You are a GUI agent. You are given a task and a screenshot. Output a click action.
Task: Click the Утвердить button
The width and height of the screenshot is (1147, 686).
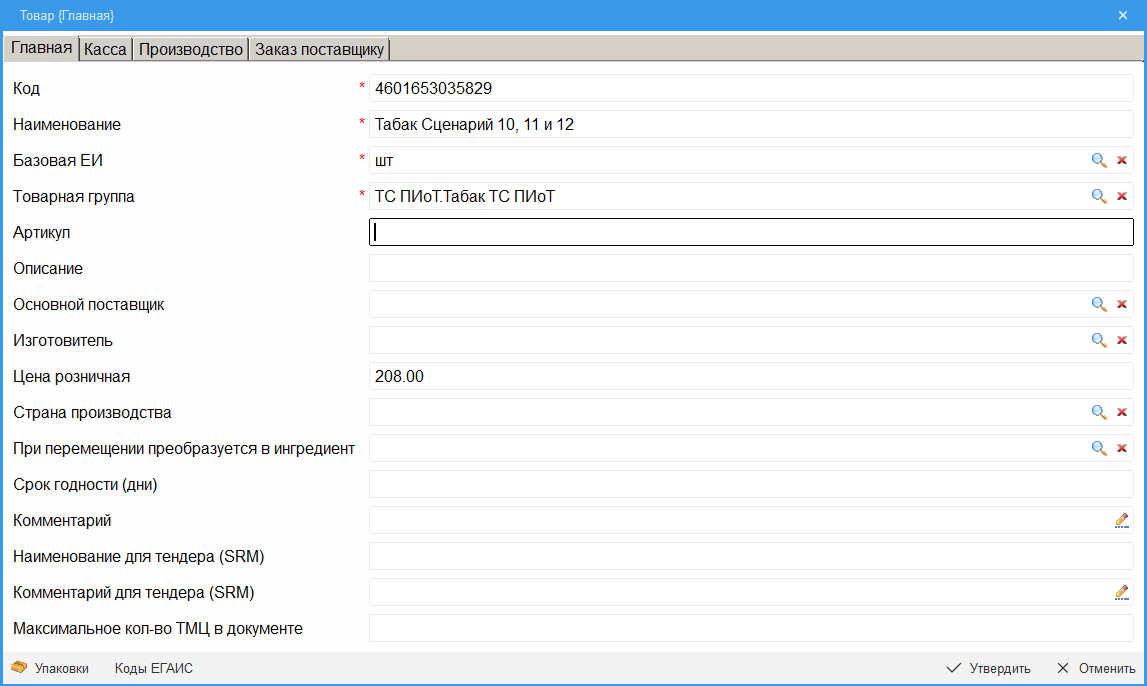(x=988, y=668)
